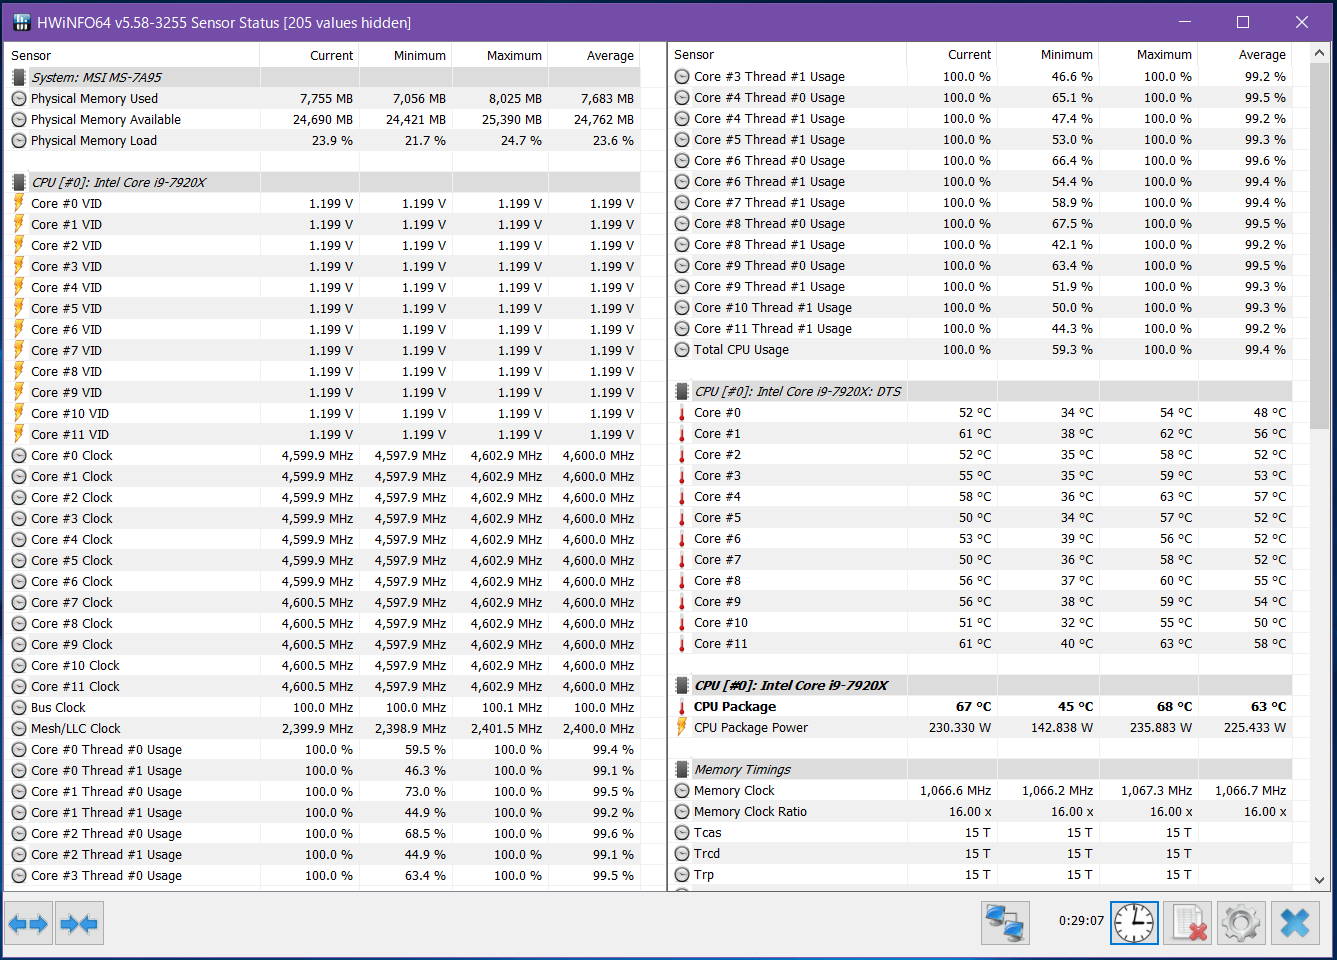Select the DTS Core #4 temperature row
This screenshot has height=960, width=1337.
980,496
